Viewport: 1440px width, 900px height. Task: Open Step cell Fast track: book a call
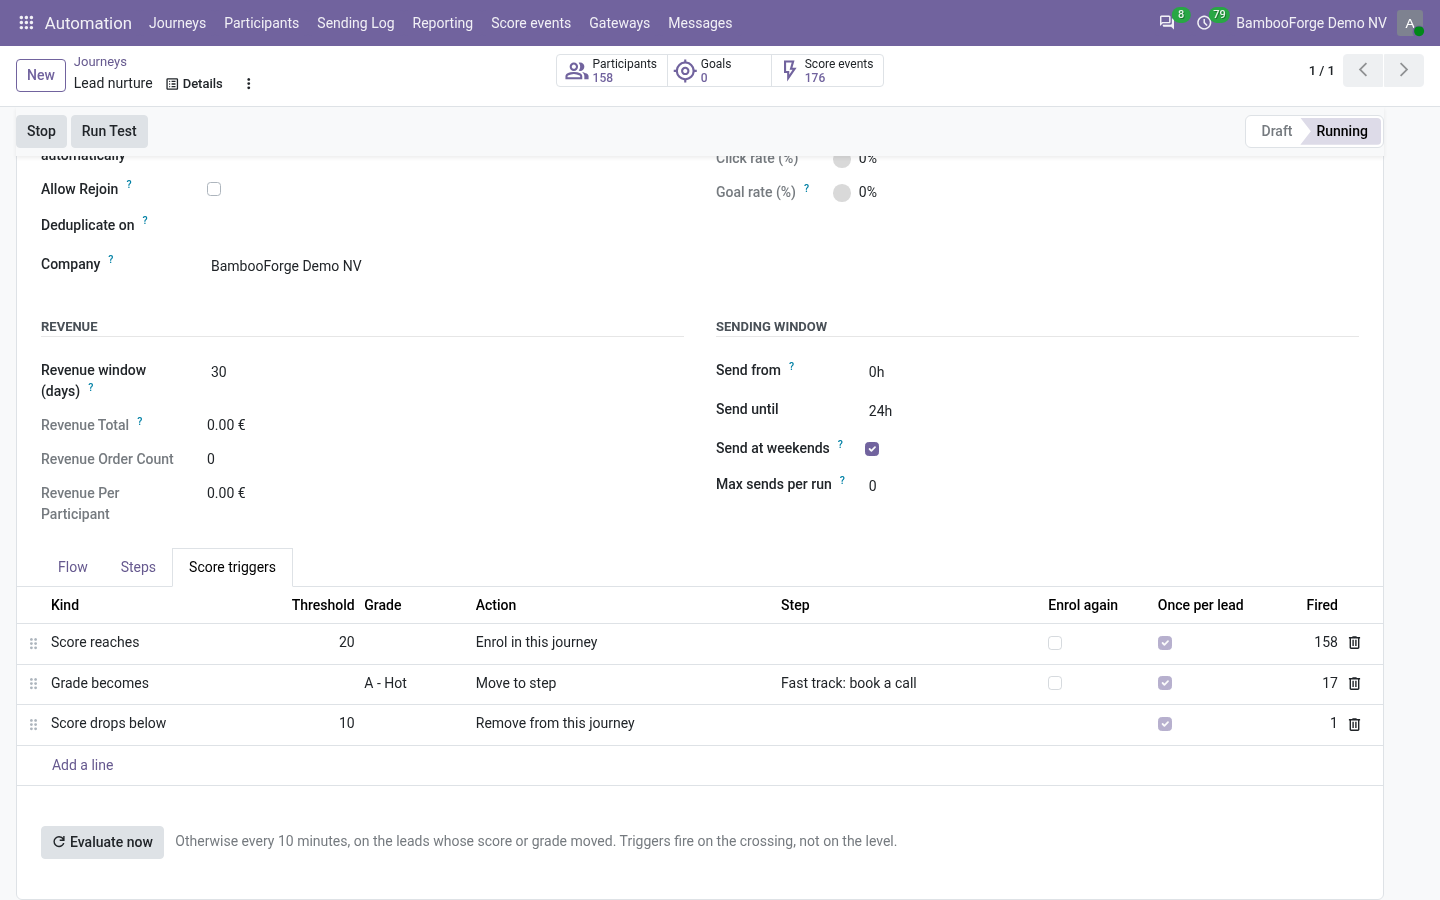pyautogui.click(x=908, y=683)
